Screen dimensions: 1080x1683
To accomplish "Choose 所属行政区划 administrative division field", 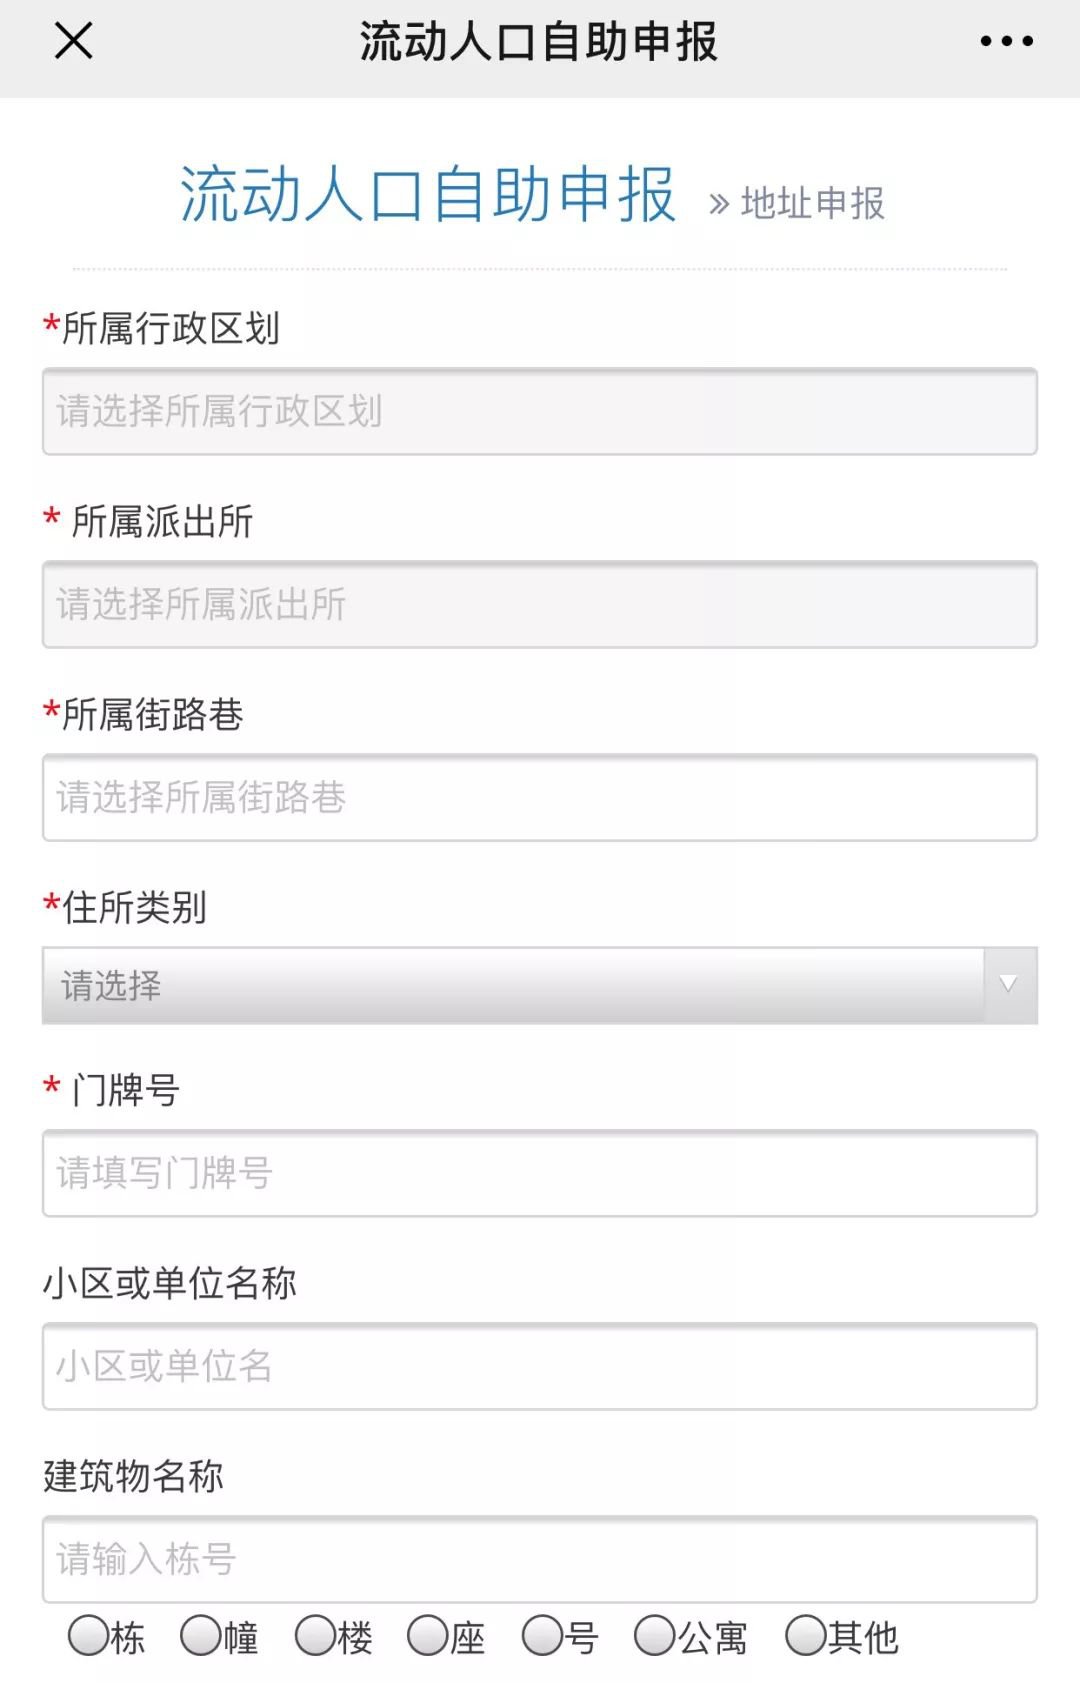I will [x=539, y=411].
